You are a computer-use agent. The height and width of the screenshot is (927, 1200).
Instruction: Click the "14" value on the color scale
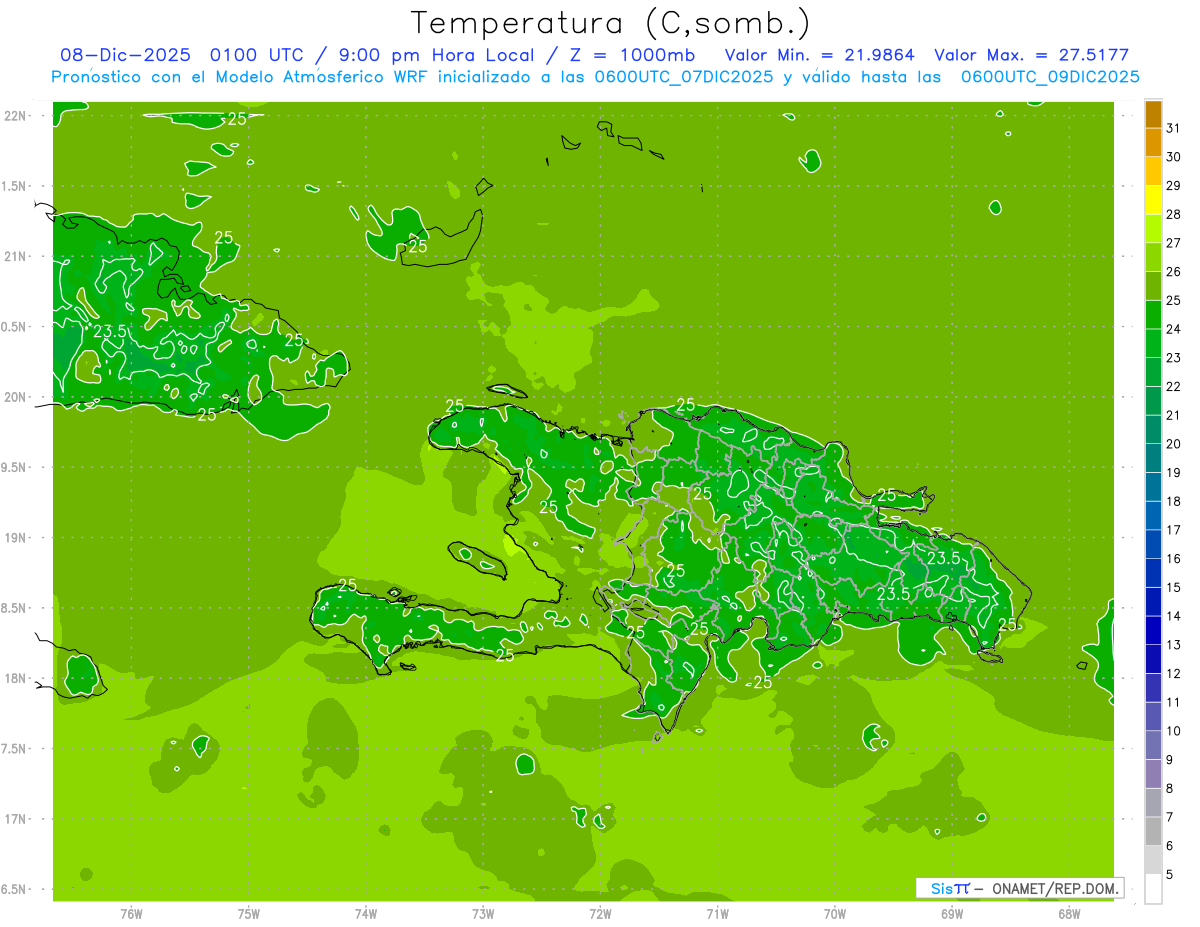click(x=1174, y=616)
